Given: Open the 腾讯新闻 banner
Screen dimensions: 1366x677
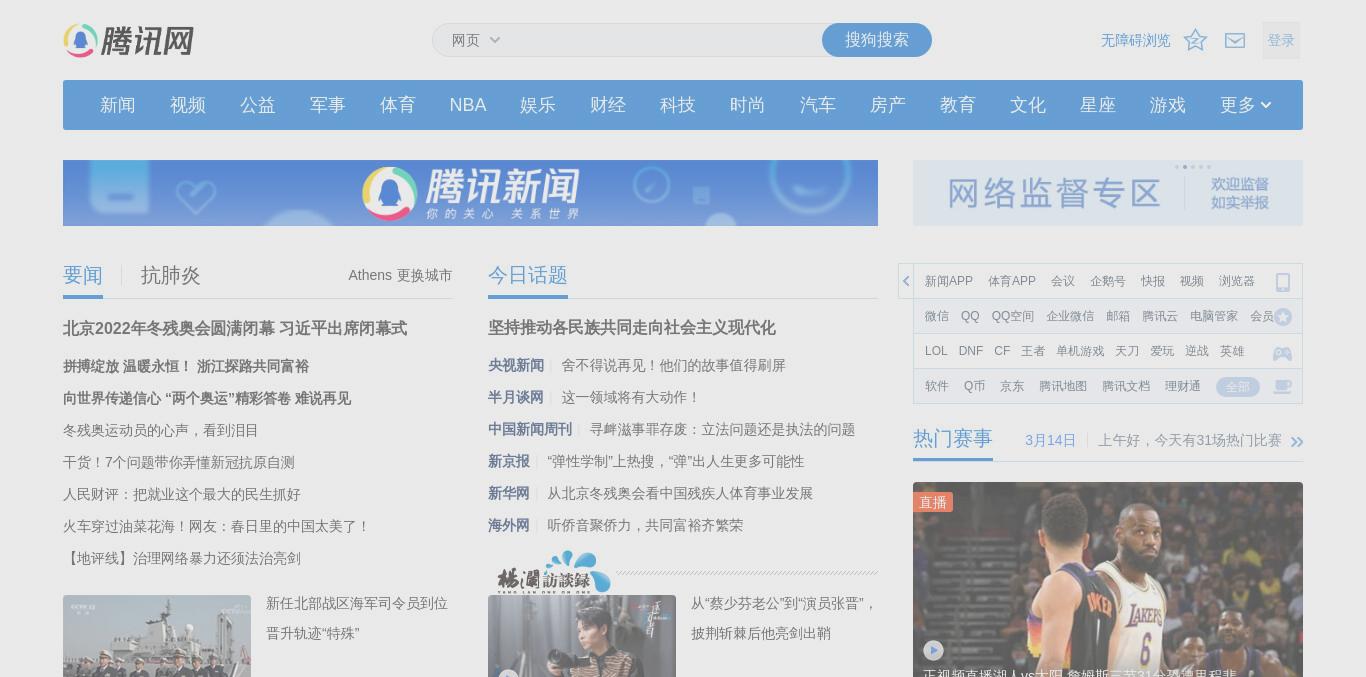Looking at the screenshot, I should coord(470,193).
